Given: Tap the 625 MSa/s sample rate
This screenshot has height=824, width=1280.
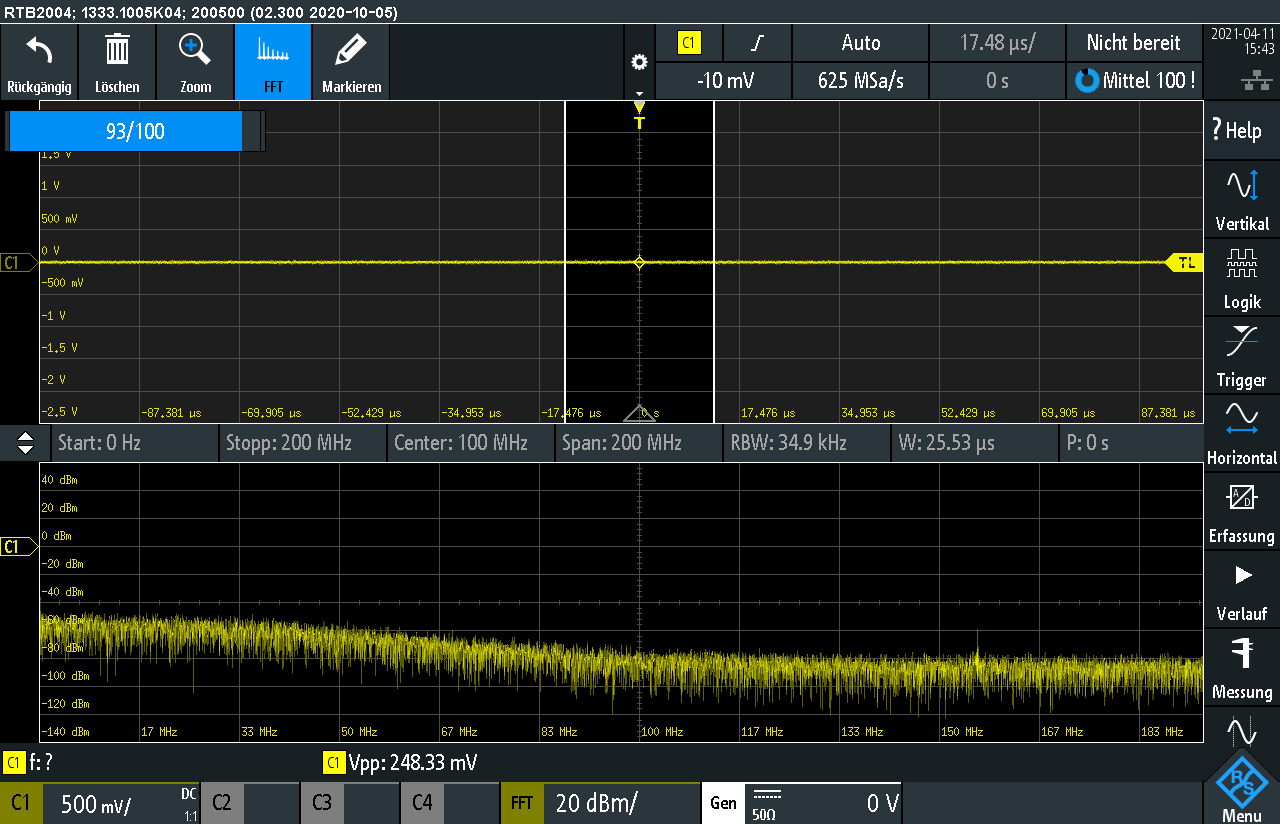Looking at the screenshot, I should pyautogui.click(x=860, y=81).
